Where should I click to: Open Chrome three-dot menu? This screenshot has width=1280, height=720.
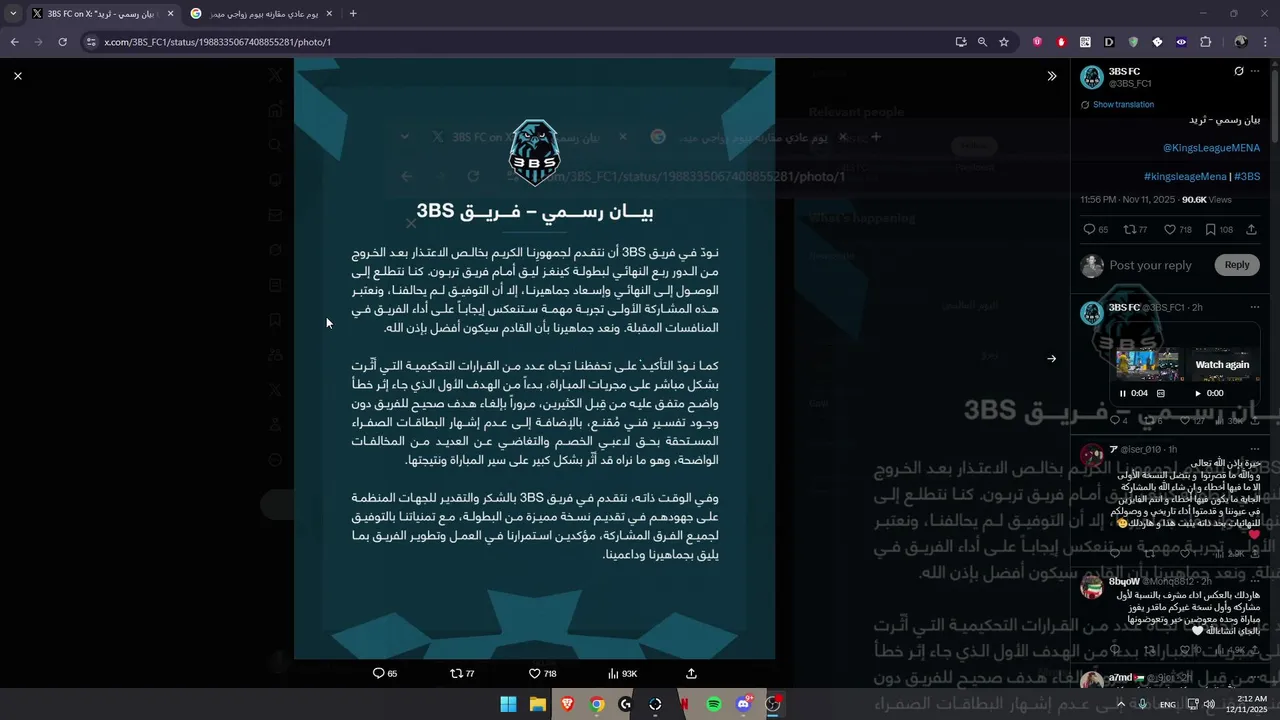(1265, 42)
